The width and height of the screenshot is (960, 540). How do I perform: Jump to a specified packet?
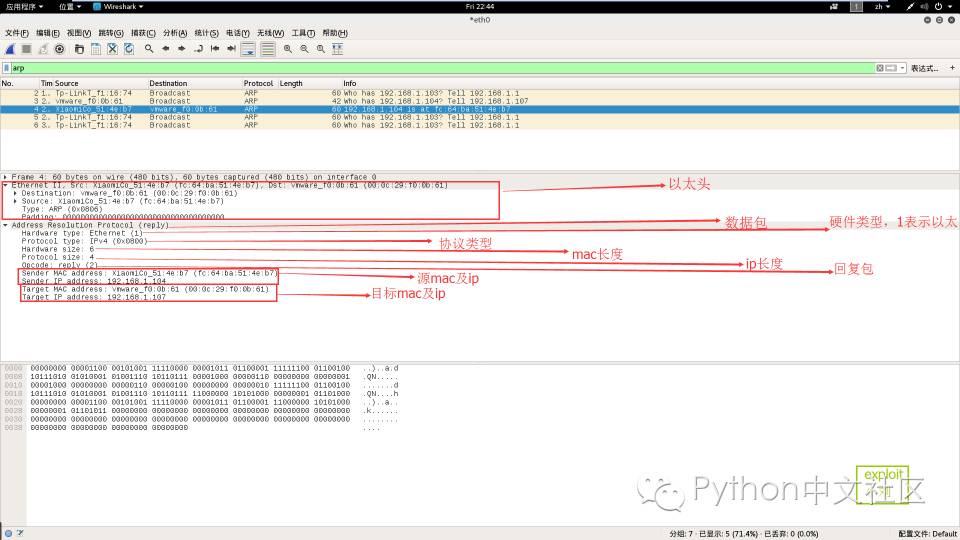198,49
